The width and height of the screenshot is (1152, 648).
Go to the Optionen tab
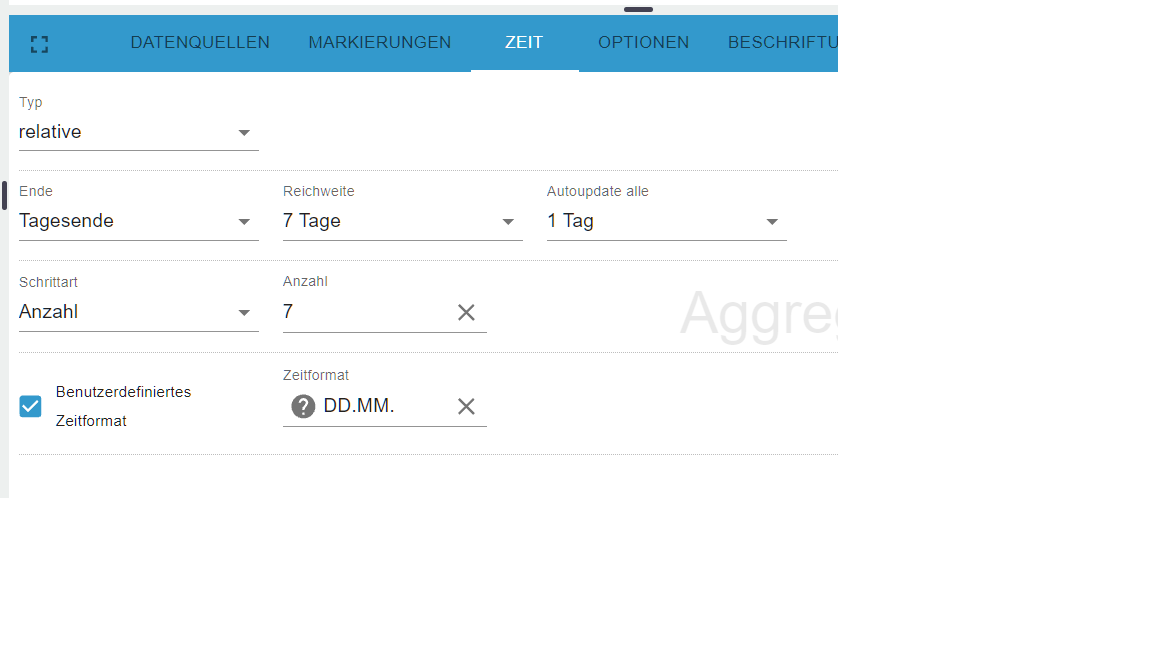click(643, 43)
